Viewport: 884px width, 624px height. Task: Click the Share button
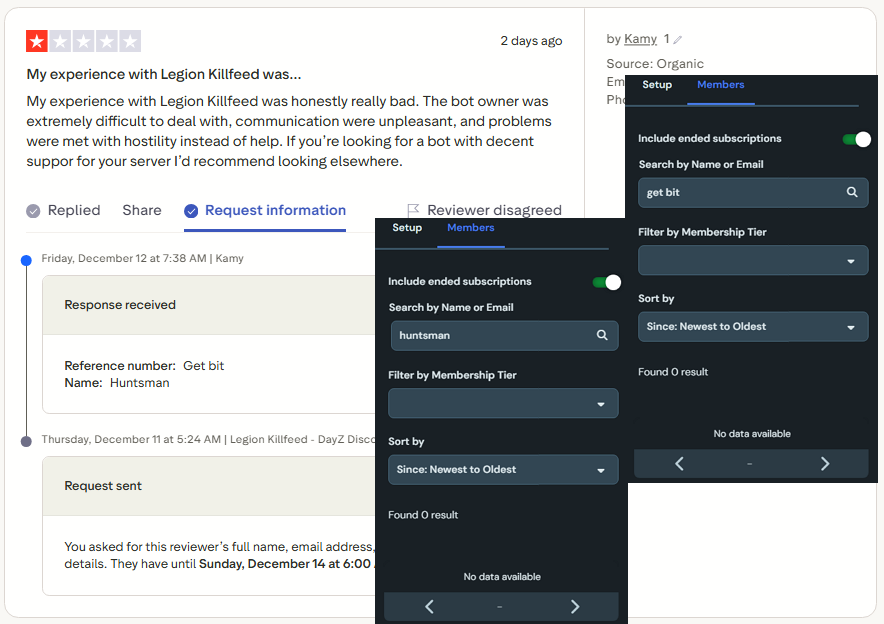[x=142, y=210]
